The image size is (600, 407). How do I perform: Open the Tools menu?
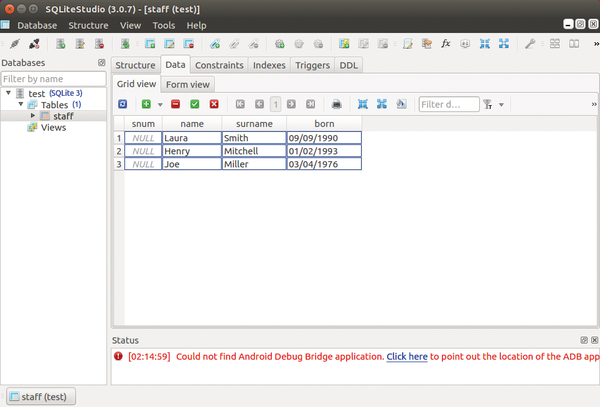pyautogui.click(x=163, y=25)
